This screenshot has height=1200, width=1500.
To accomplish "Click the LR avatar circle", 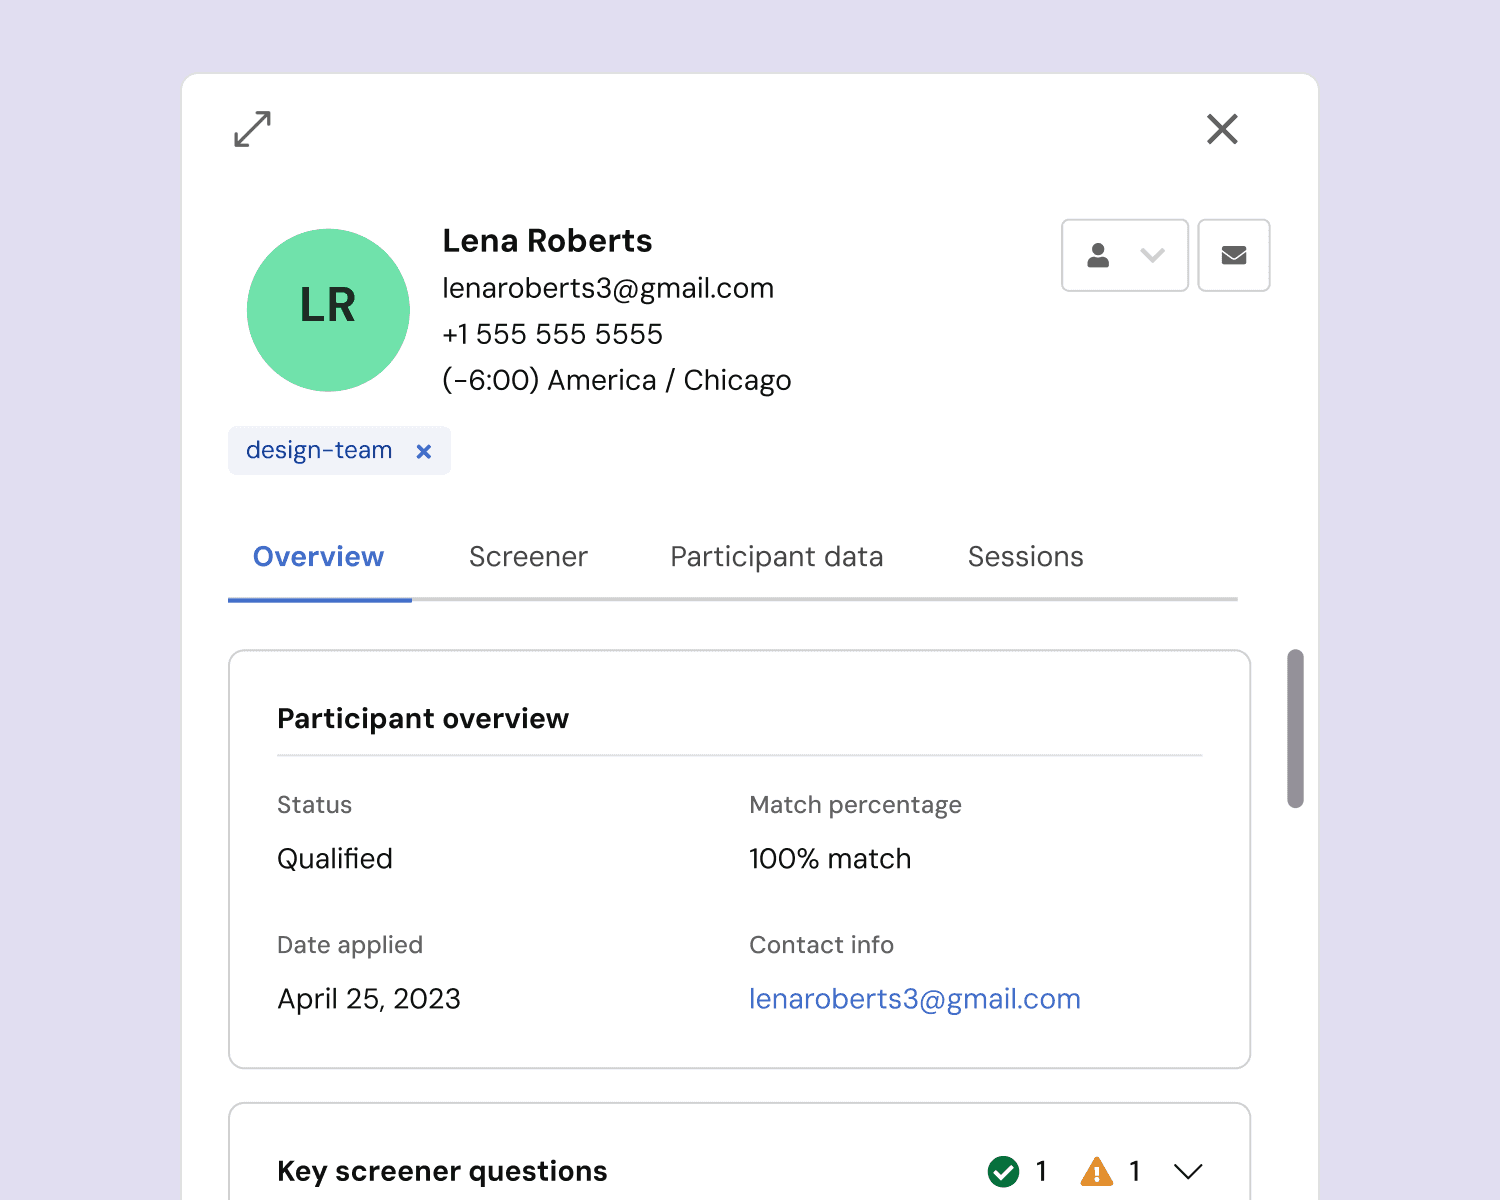I will [328, 310].
